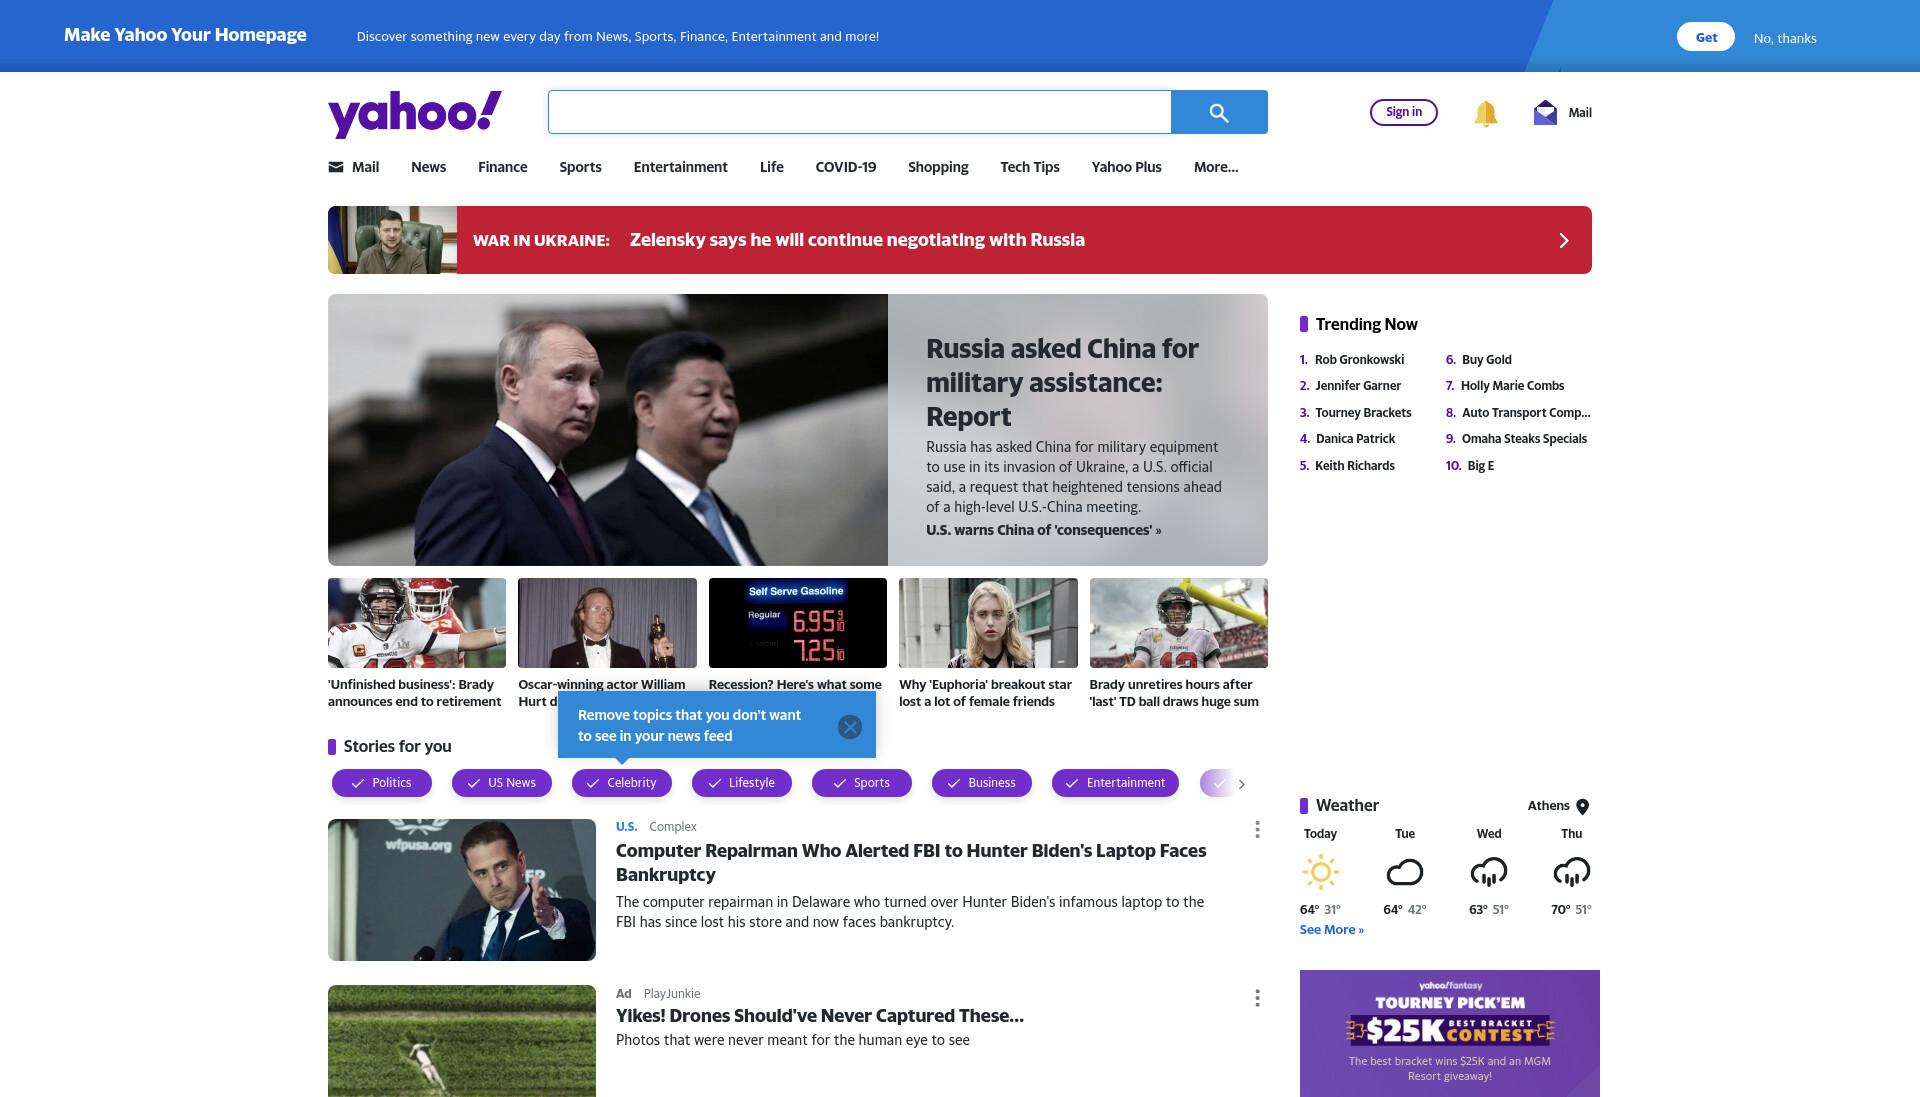
Task: Open trending topic Keith Richards
Action: point(1354,466)
